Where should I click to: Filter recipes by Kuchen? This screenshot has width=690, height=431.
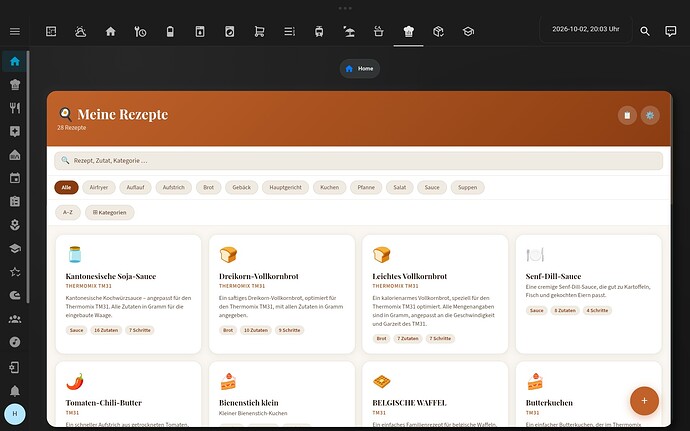(x=330, y=188)
